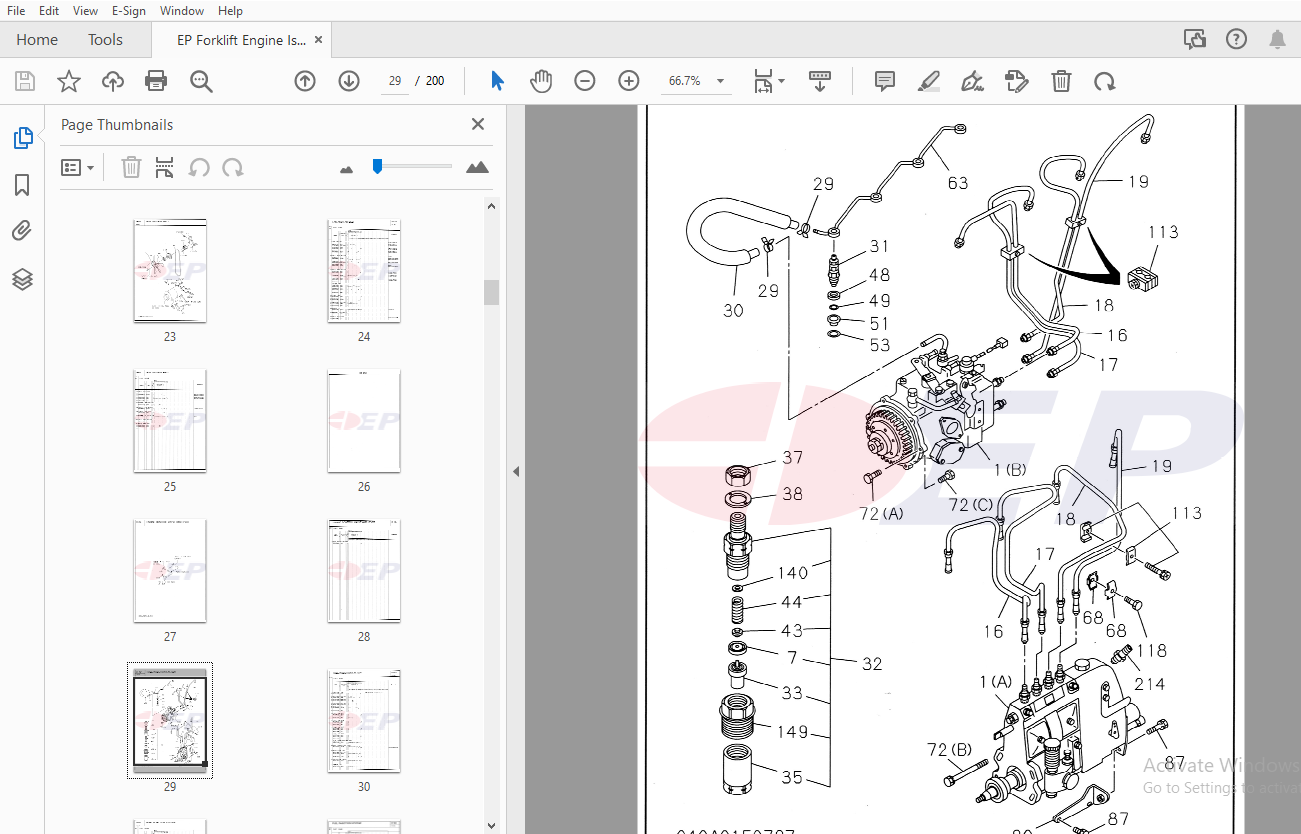Select page 25 thumbnail
This screenshot has height=834, width=1301.
170,421
